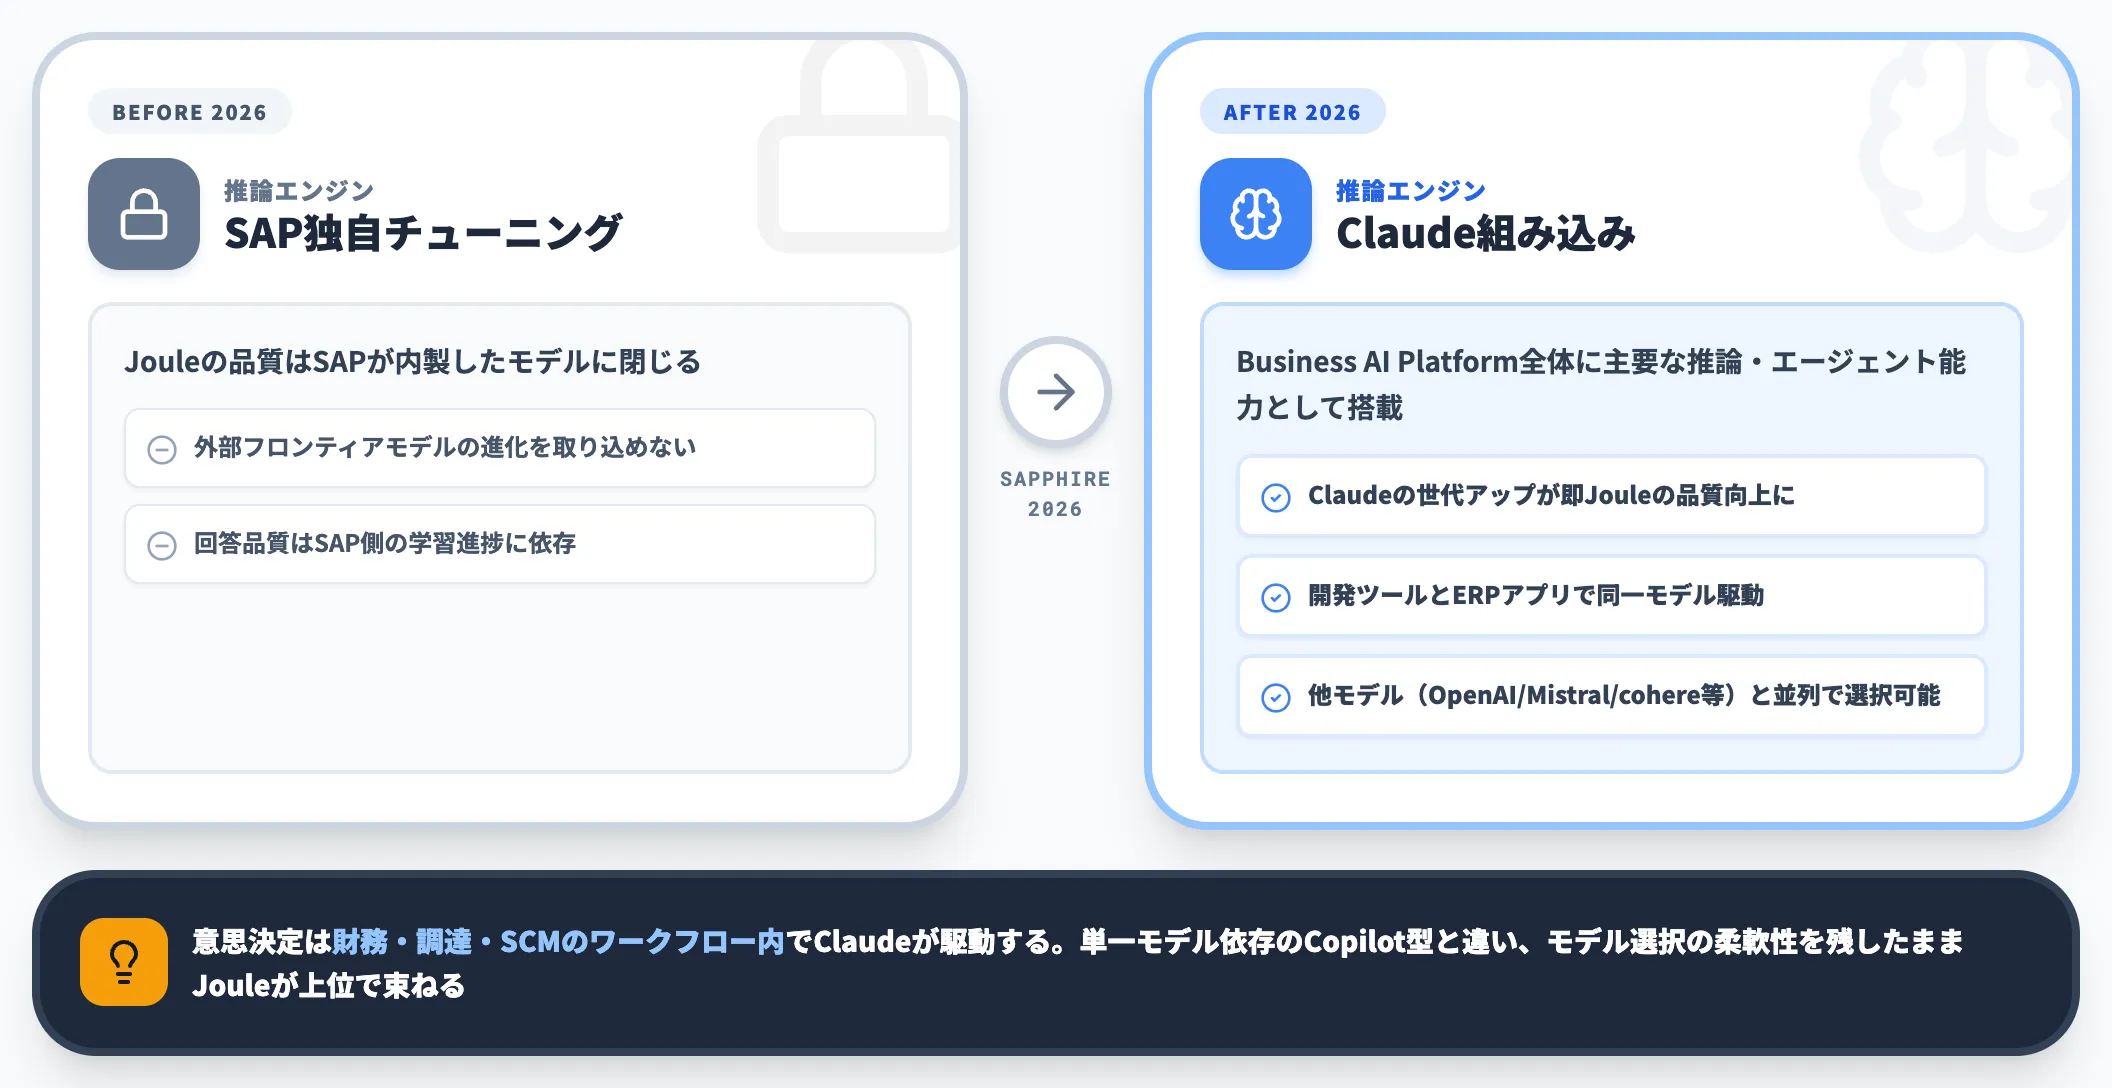Click the Business AI Platform全体に description text

(1601, 384)
